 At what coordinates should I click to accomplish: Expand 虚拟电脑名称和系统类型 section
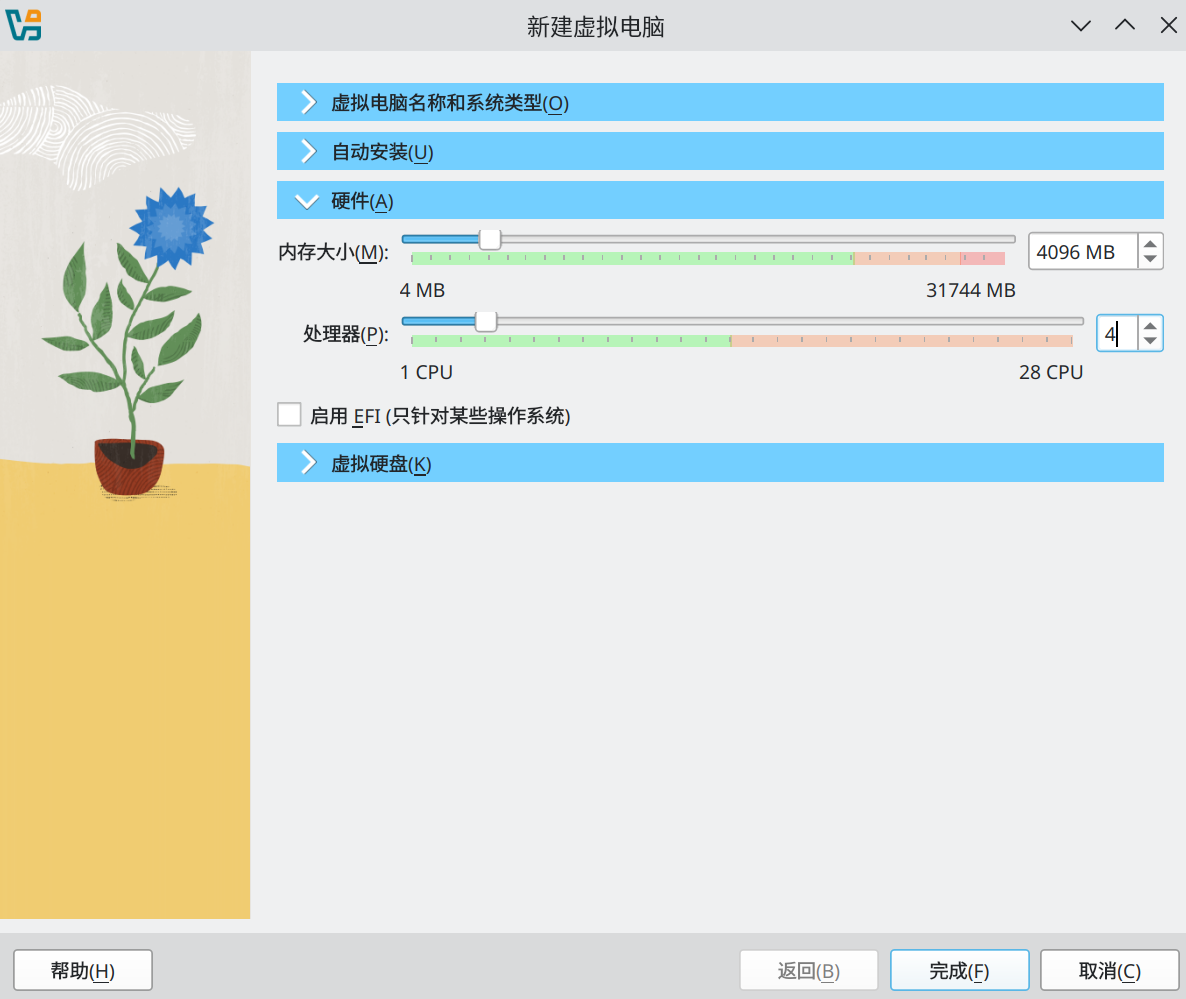[x=720, y=102]
